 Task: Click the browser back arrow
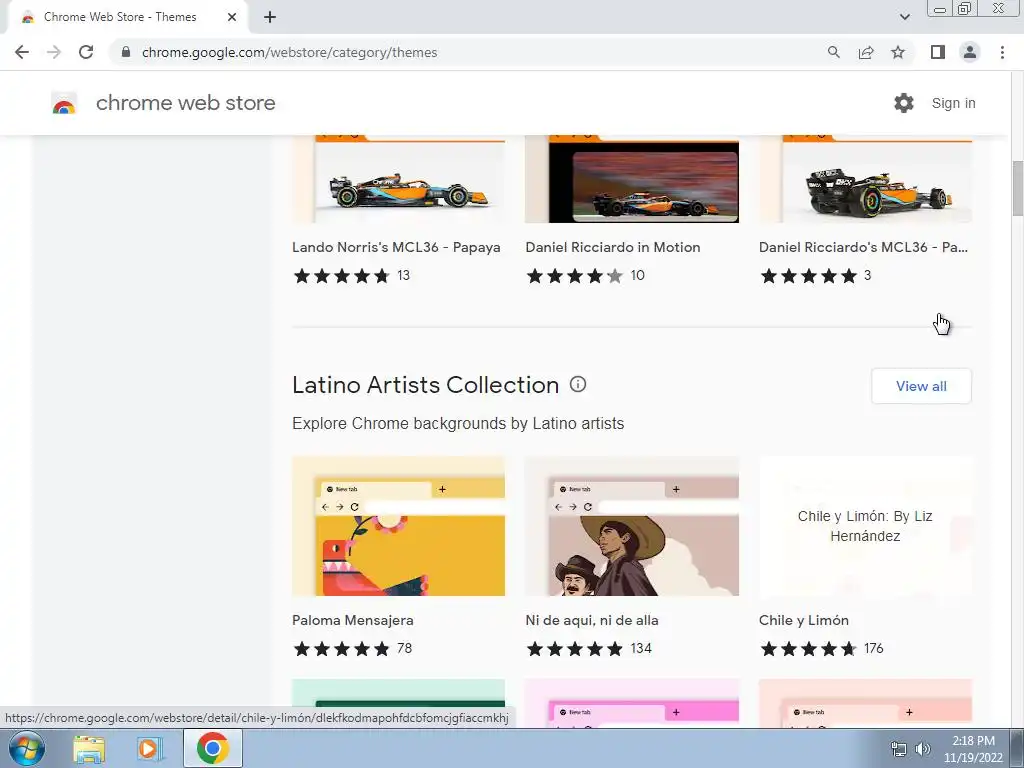[22, 52]
